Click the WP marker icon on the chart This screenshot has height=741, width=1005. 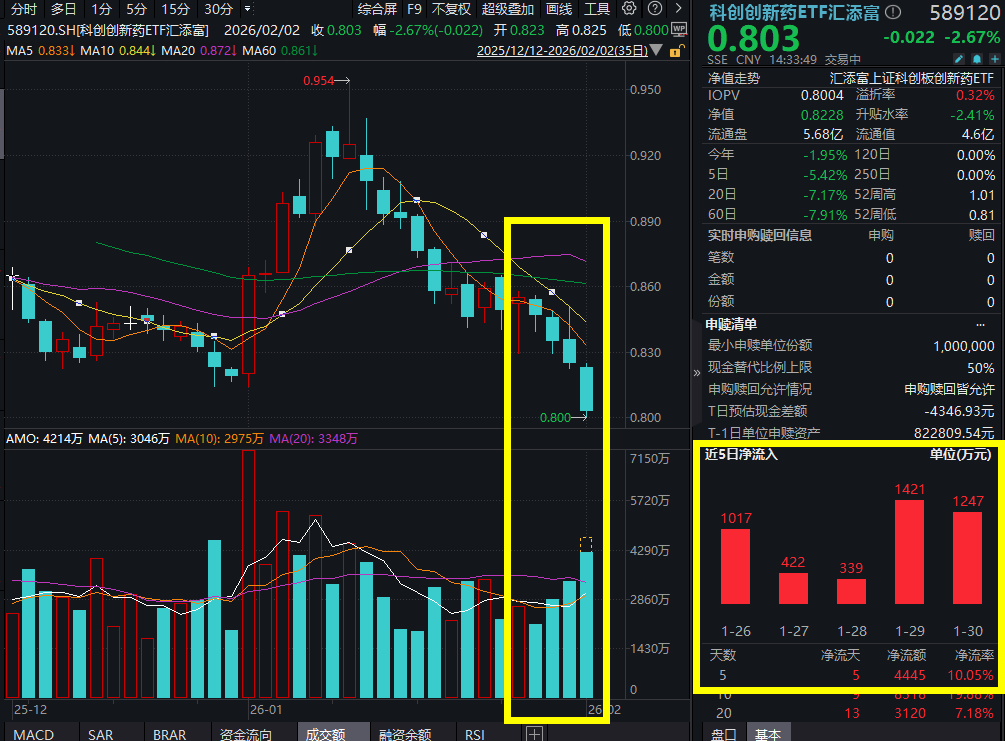(679, 29)
